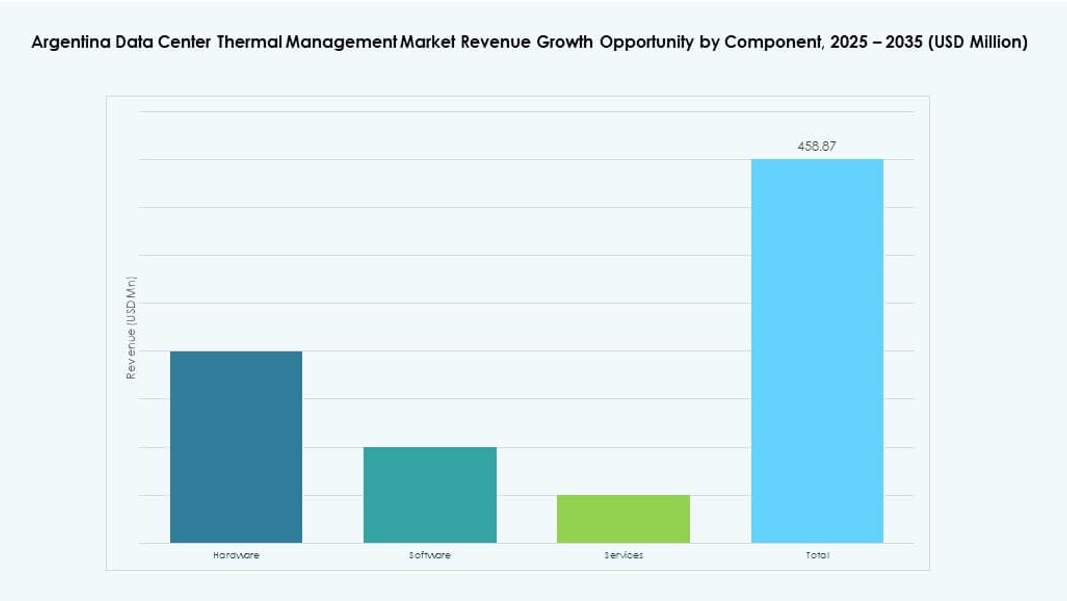Click the bottom horizontal axis line

click(500, 543)
